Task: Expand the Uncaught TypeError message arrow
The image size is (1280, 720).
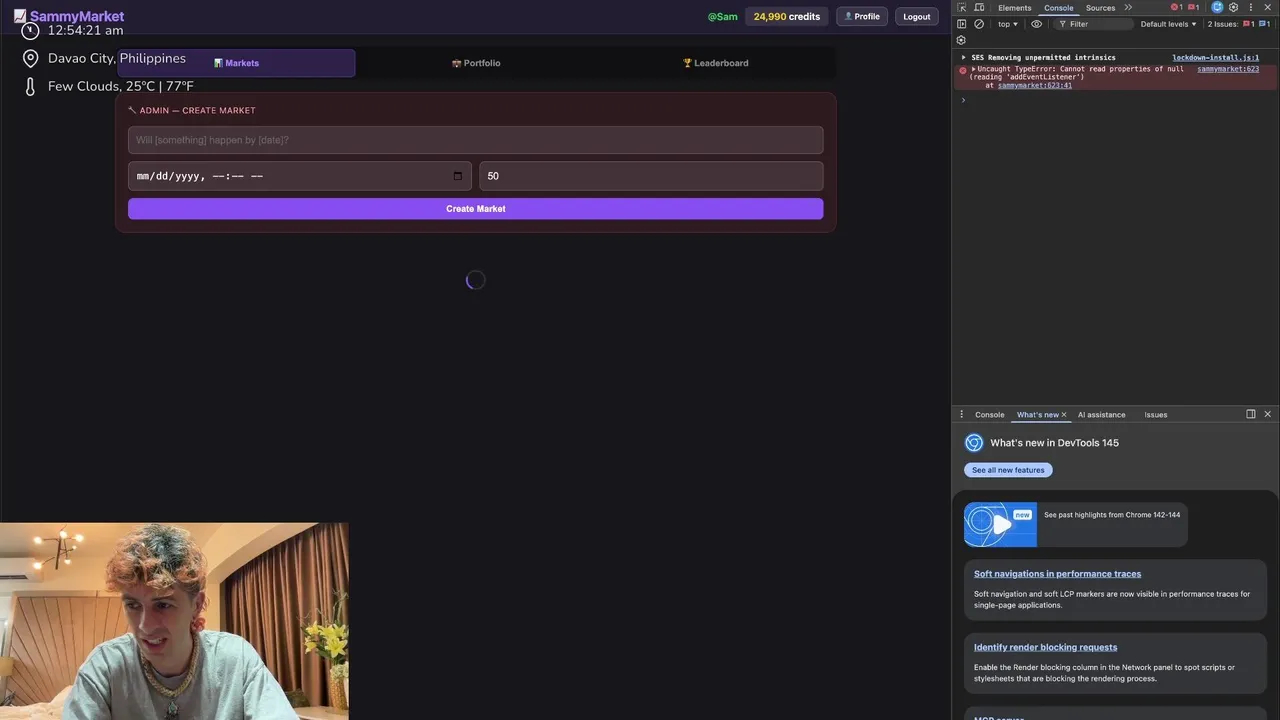Action: point(974,69)
